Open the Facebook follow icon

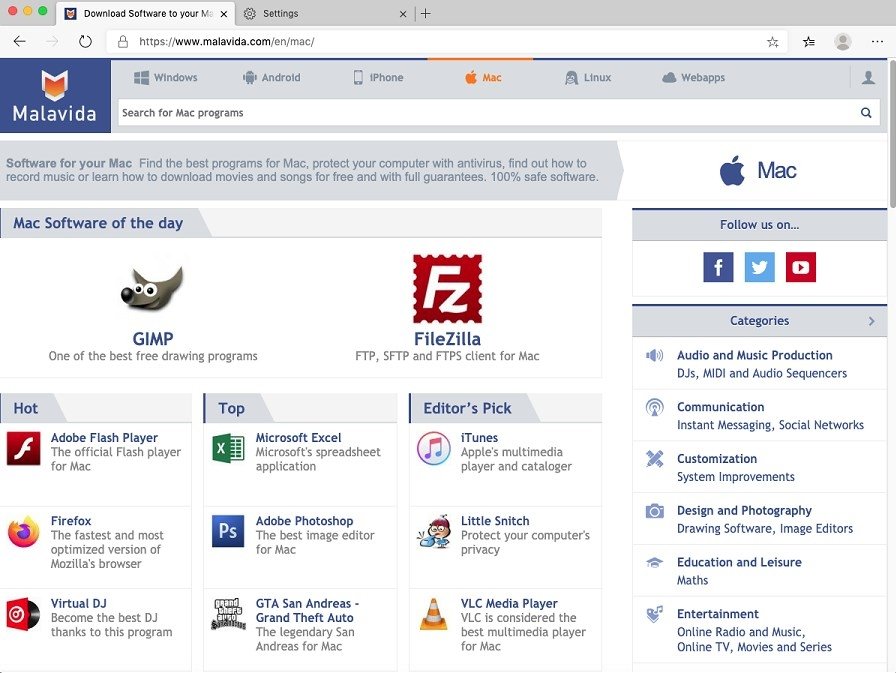[x=718, y=267]
